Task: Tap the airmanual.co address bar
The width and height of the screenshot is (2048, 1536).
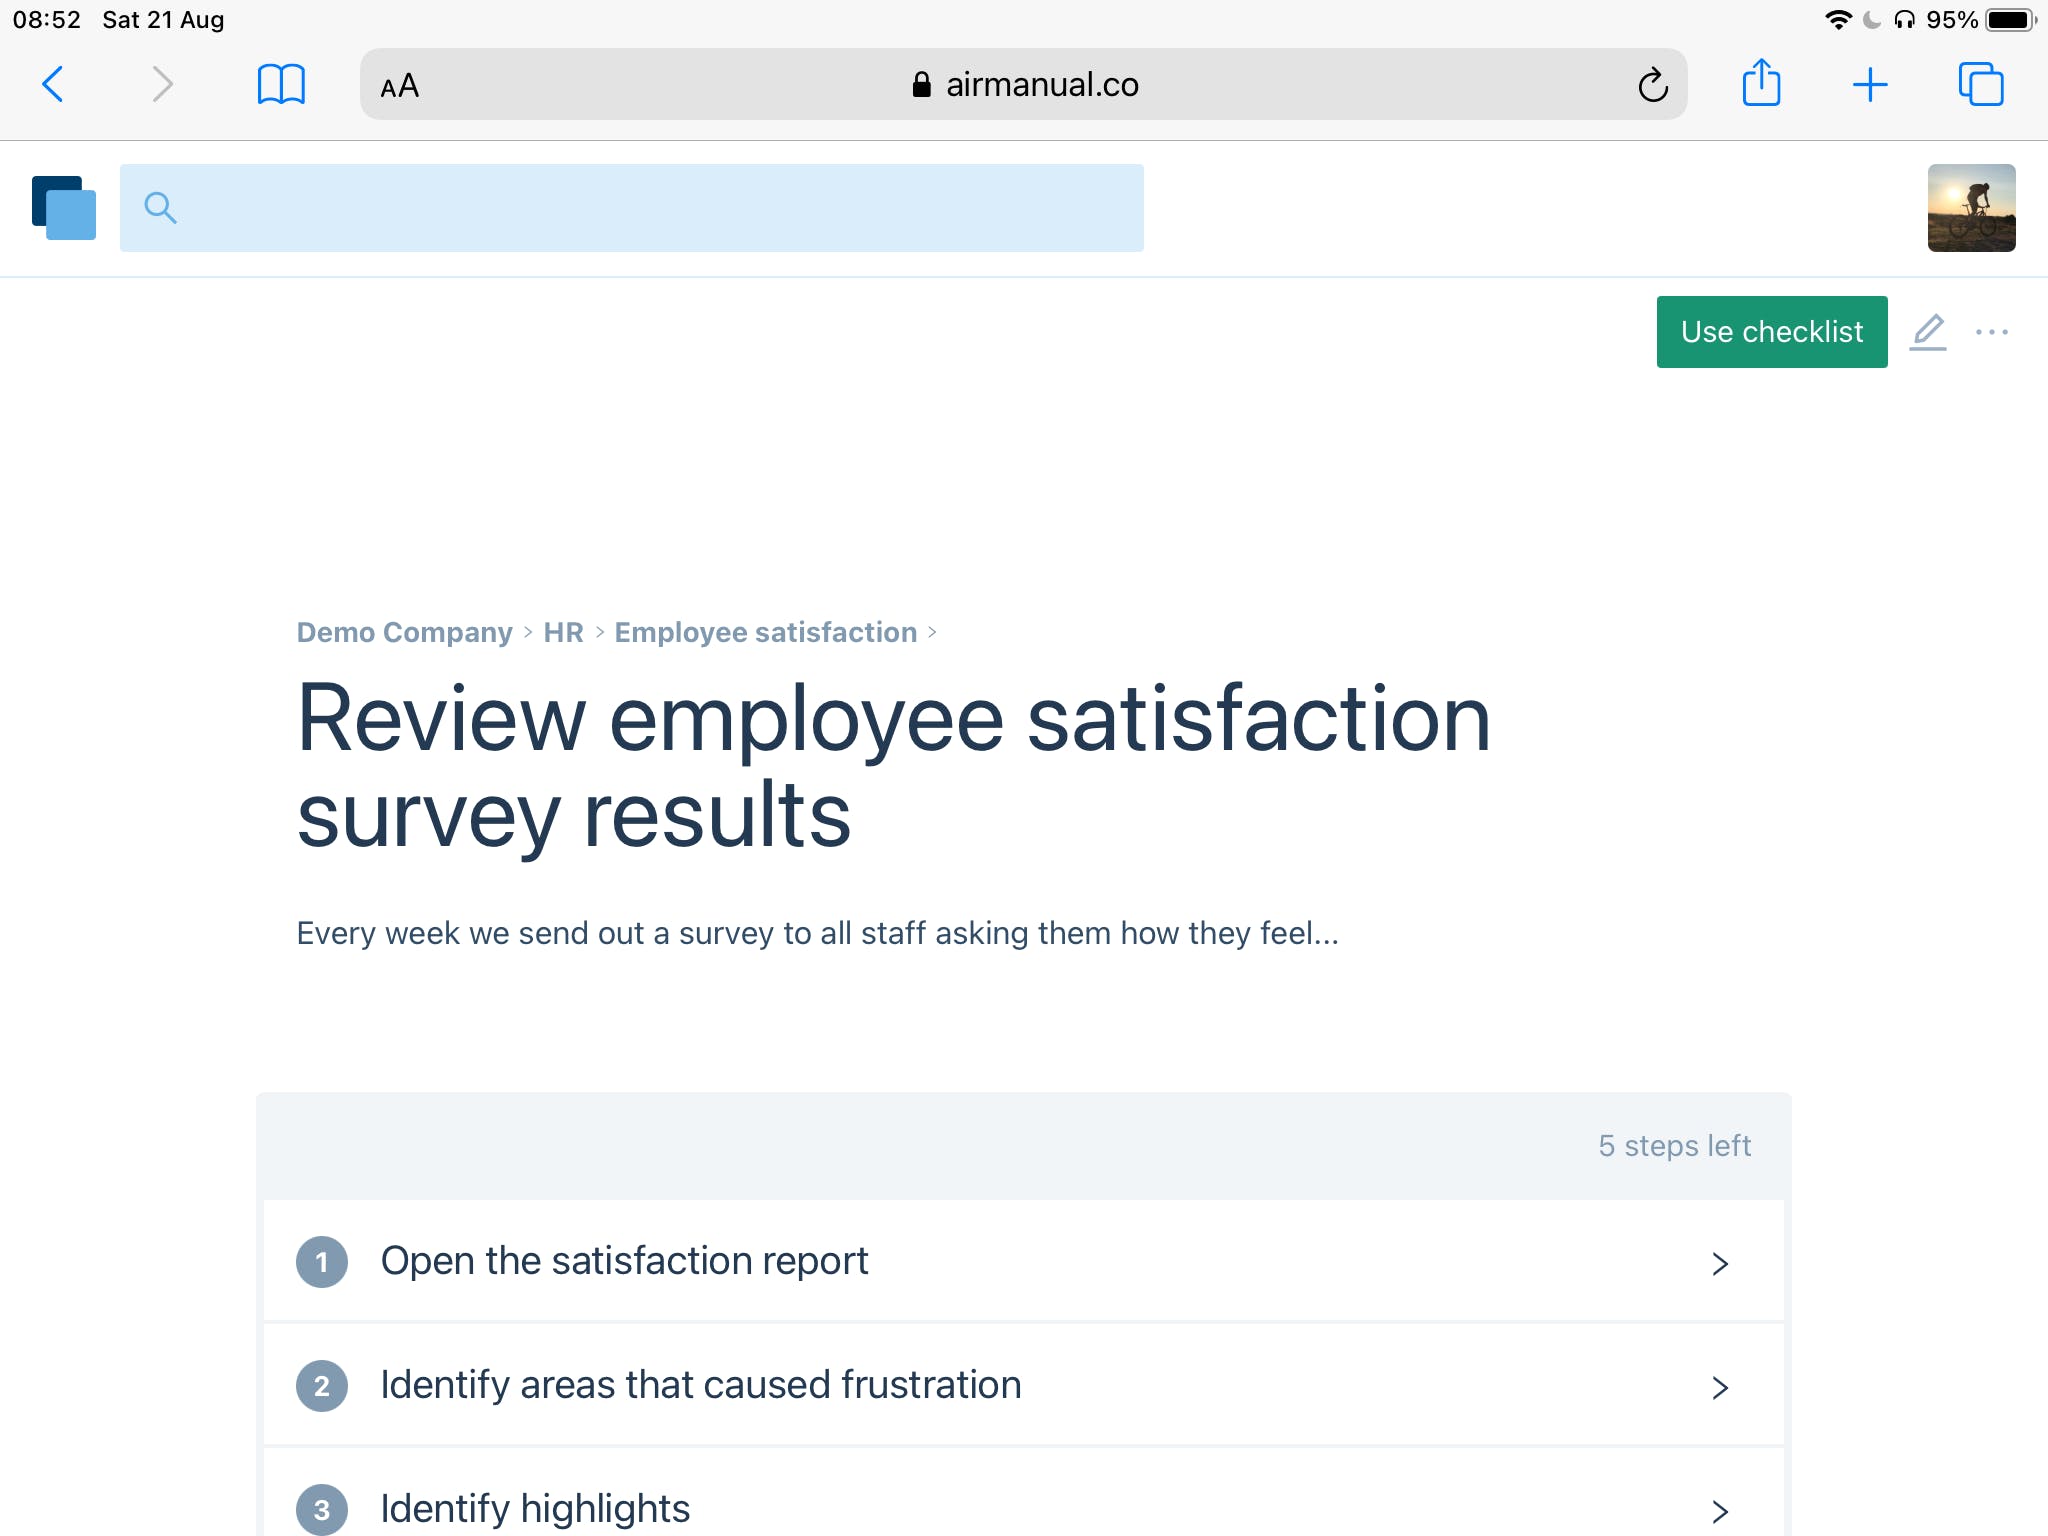Action: click(1023, 85)
